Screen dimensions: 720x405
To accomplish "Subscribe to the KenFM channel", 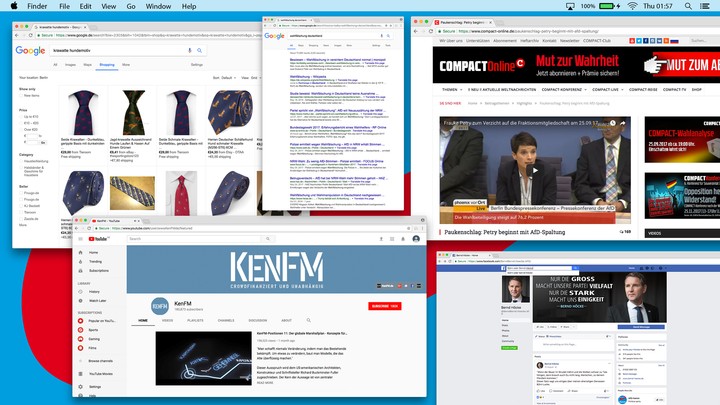I will (385, 306).
